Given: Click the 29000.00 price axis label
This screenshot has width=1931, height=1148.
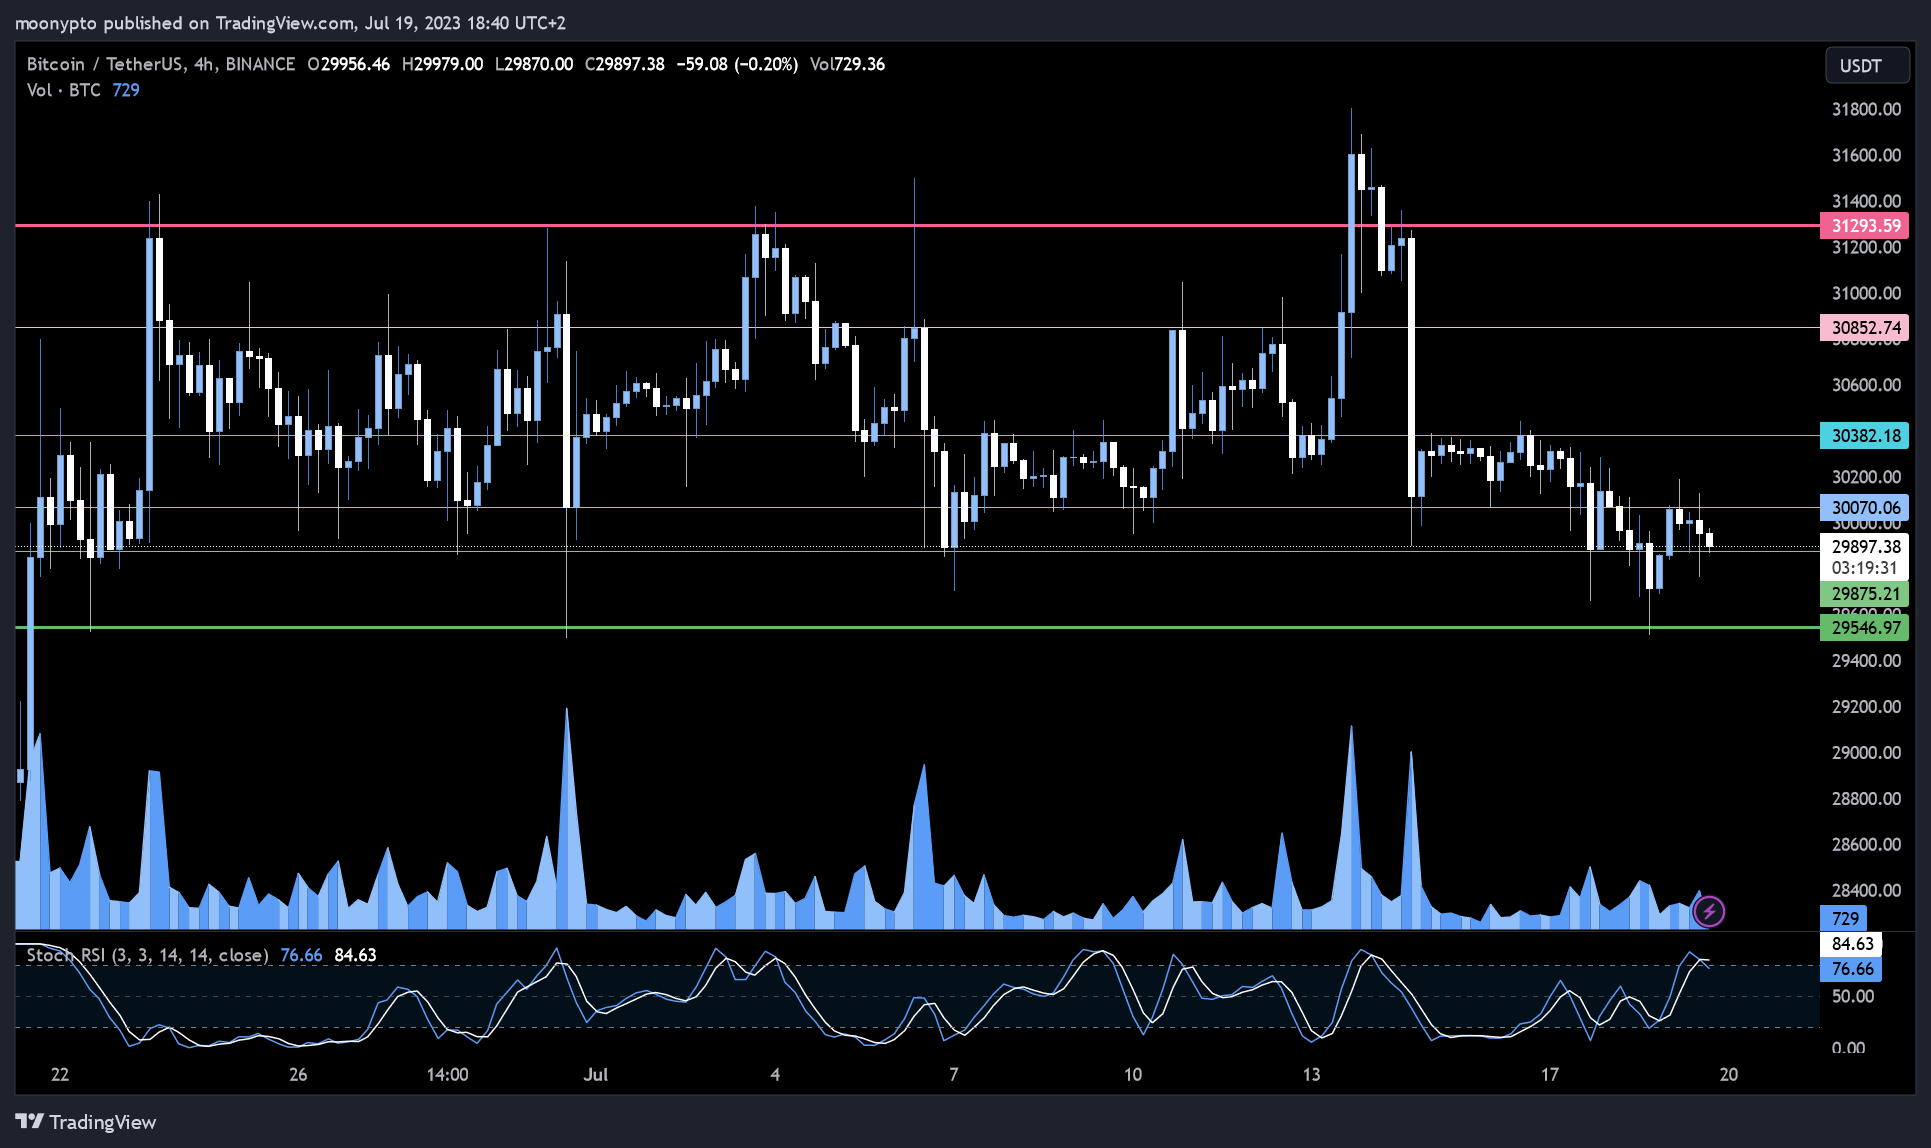Looking at the screenshot, I should (1866, 752).
